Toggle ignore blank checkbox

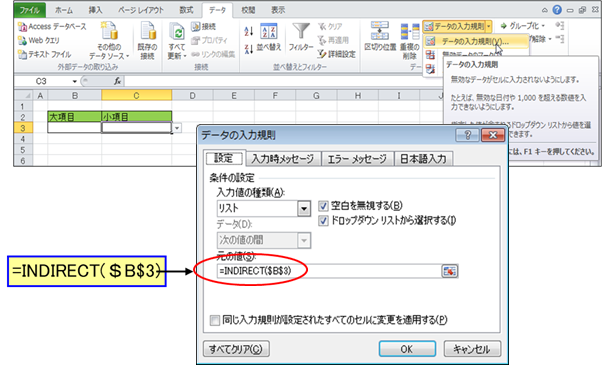point(323,206)
